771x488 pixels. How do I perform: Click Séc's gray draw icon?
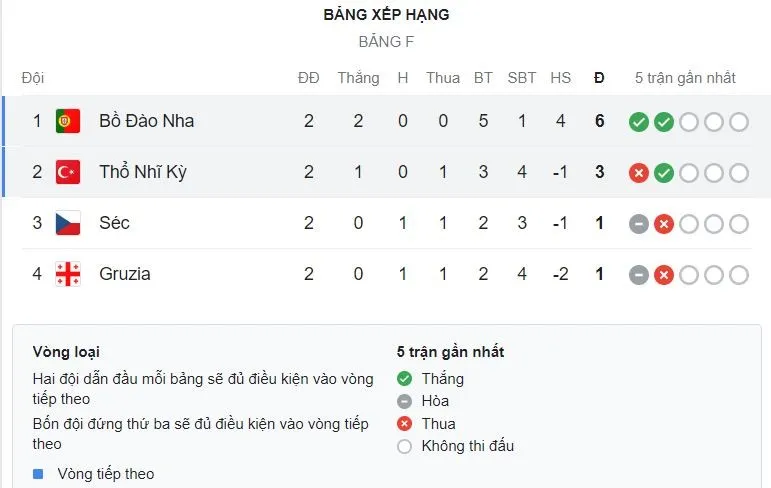click(x=639, y=224)
